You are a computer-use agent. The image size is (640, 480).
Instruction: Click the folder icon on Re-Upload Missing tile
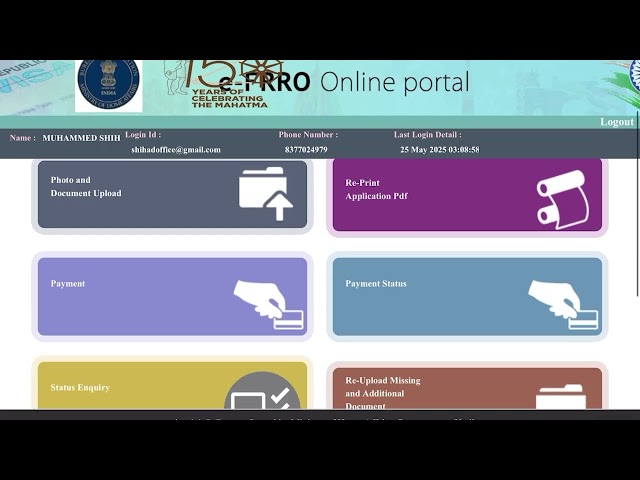[561, 396]
